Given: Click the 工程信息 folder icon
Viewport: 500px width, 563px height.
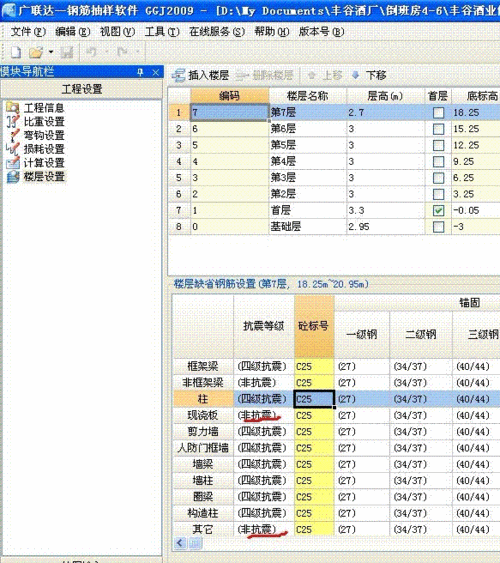Looking at the screenshot, I should pos(13,107).
